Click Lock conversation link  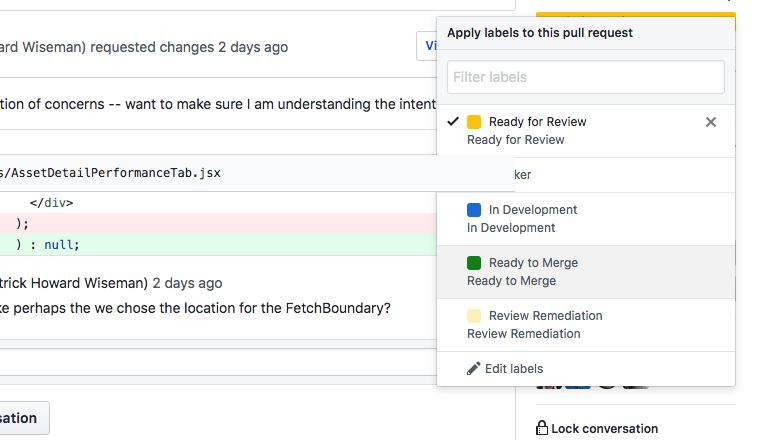tap(604, 429)
